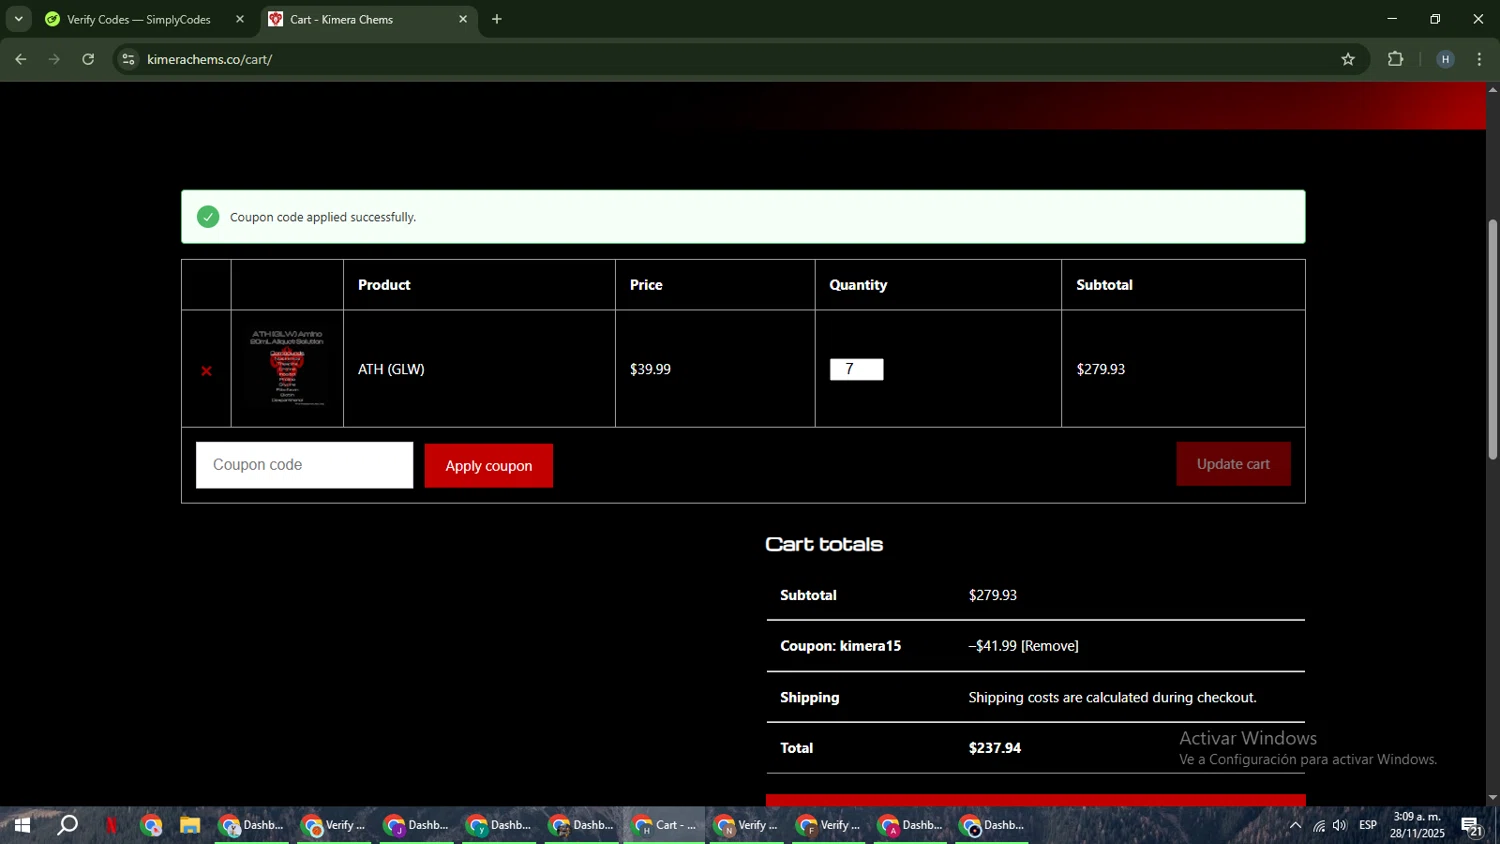Select the Coupon: kimera15 label

click(x=840, y=646)
